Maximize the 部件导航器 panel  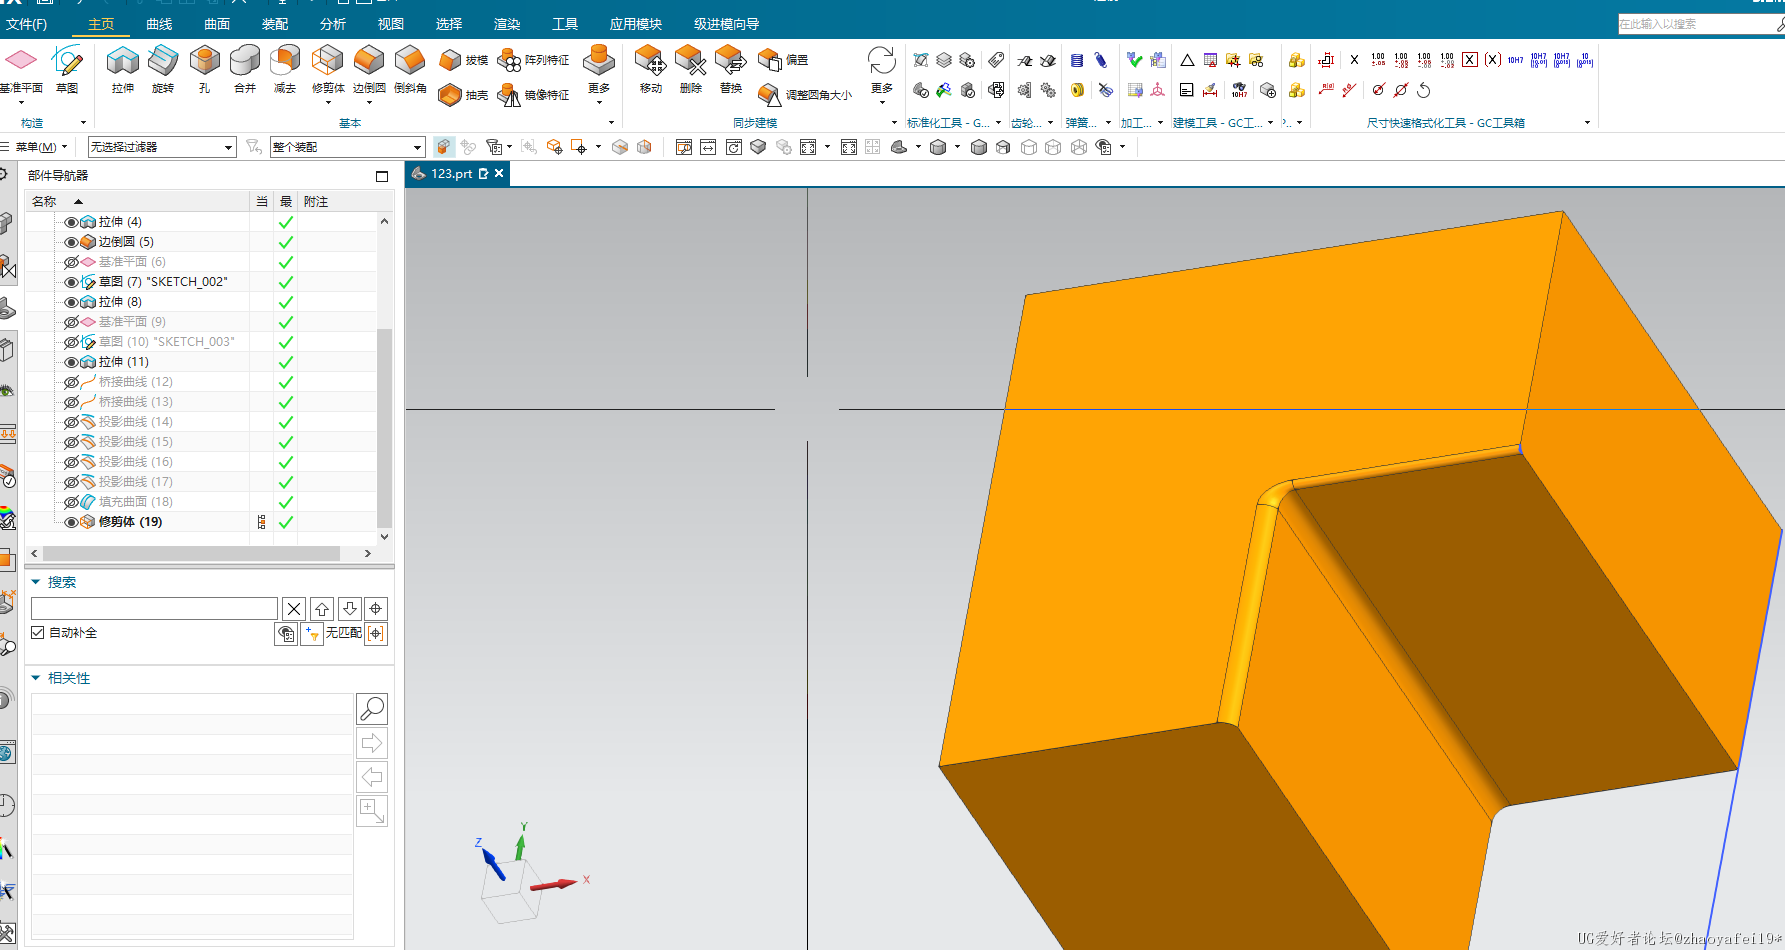click(x=382, y=176)
